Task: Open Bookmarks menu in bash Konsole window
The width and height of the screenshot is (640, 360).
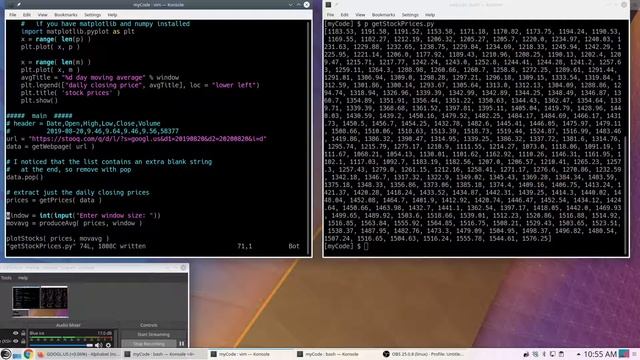Action: (383, 15)
